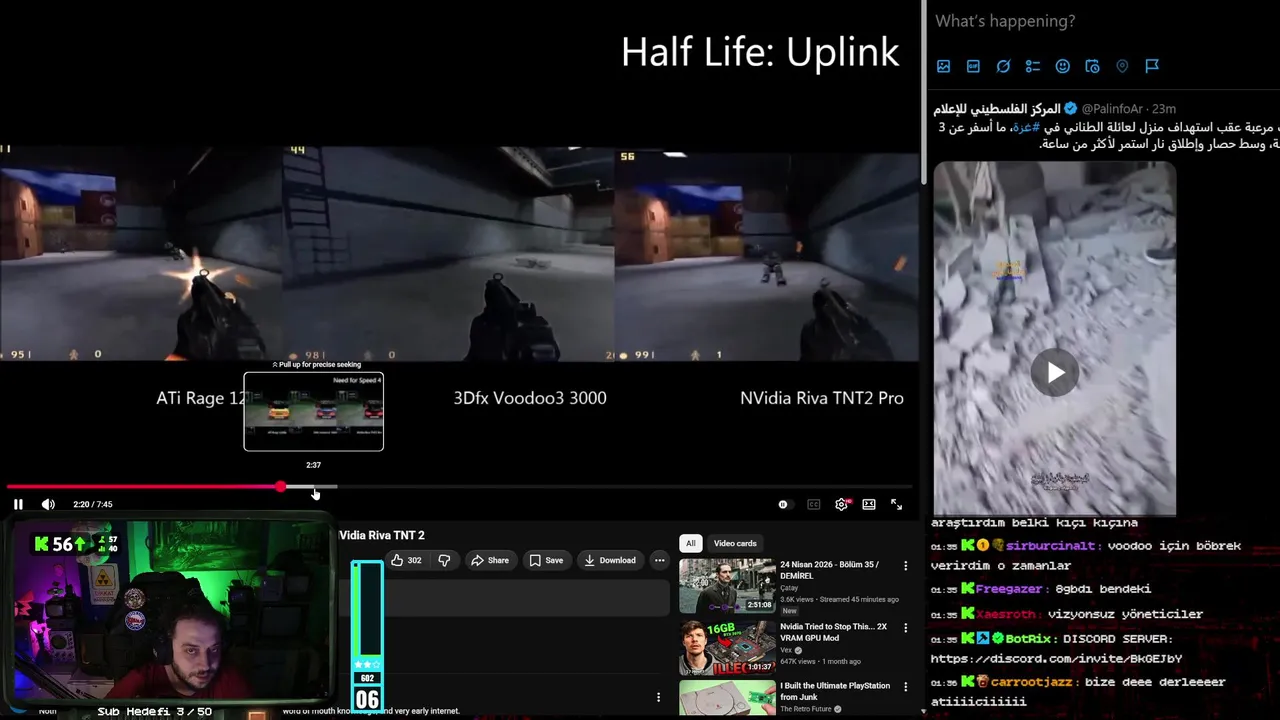Screen dimensions: 1280x720
Task: Dislike the video thumbs-down button
Action: pyautogui.click(x=444, y=560)
